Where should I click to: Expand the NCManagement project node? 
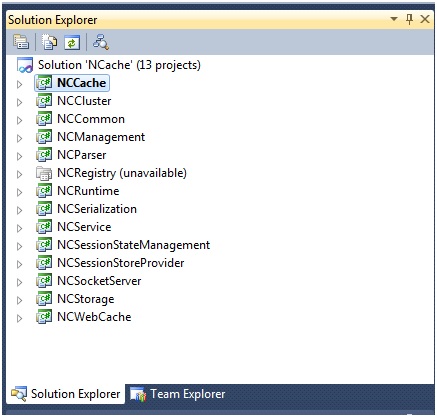pos(19,138)
